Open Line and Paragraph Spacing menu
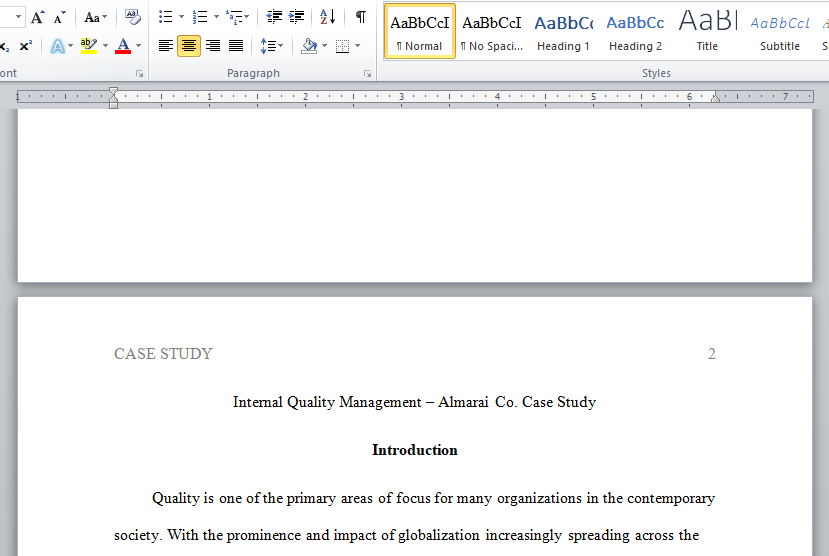829x556 pixels. [272, 47]
